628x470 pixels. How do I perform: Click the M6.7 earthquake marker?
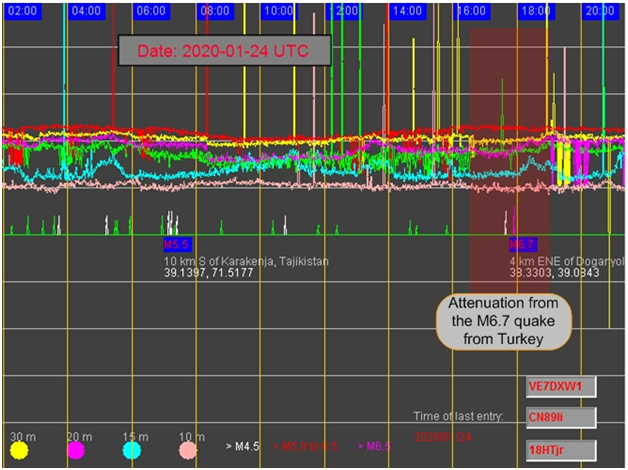tap(522, 244)
